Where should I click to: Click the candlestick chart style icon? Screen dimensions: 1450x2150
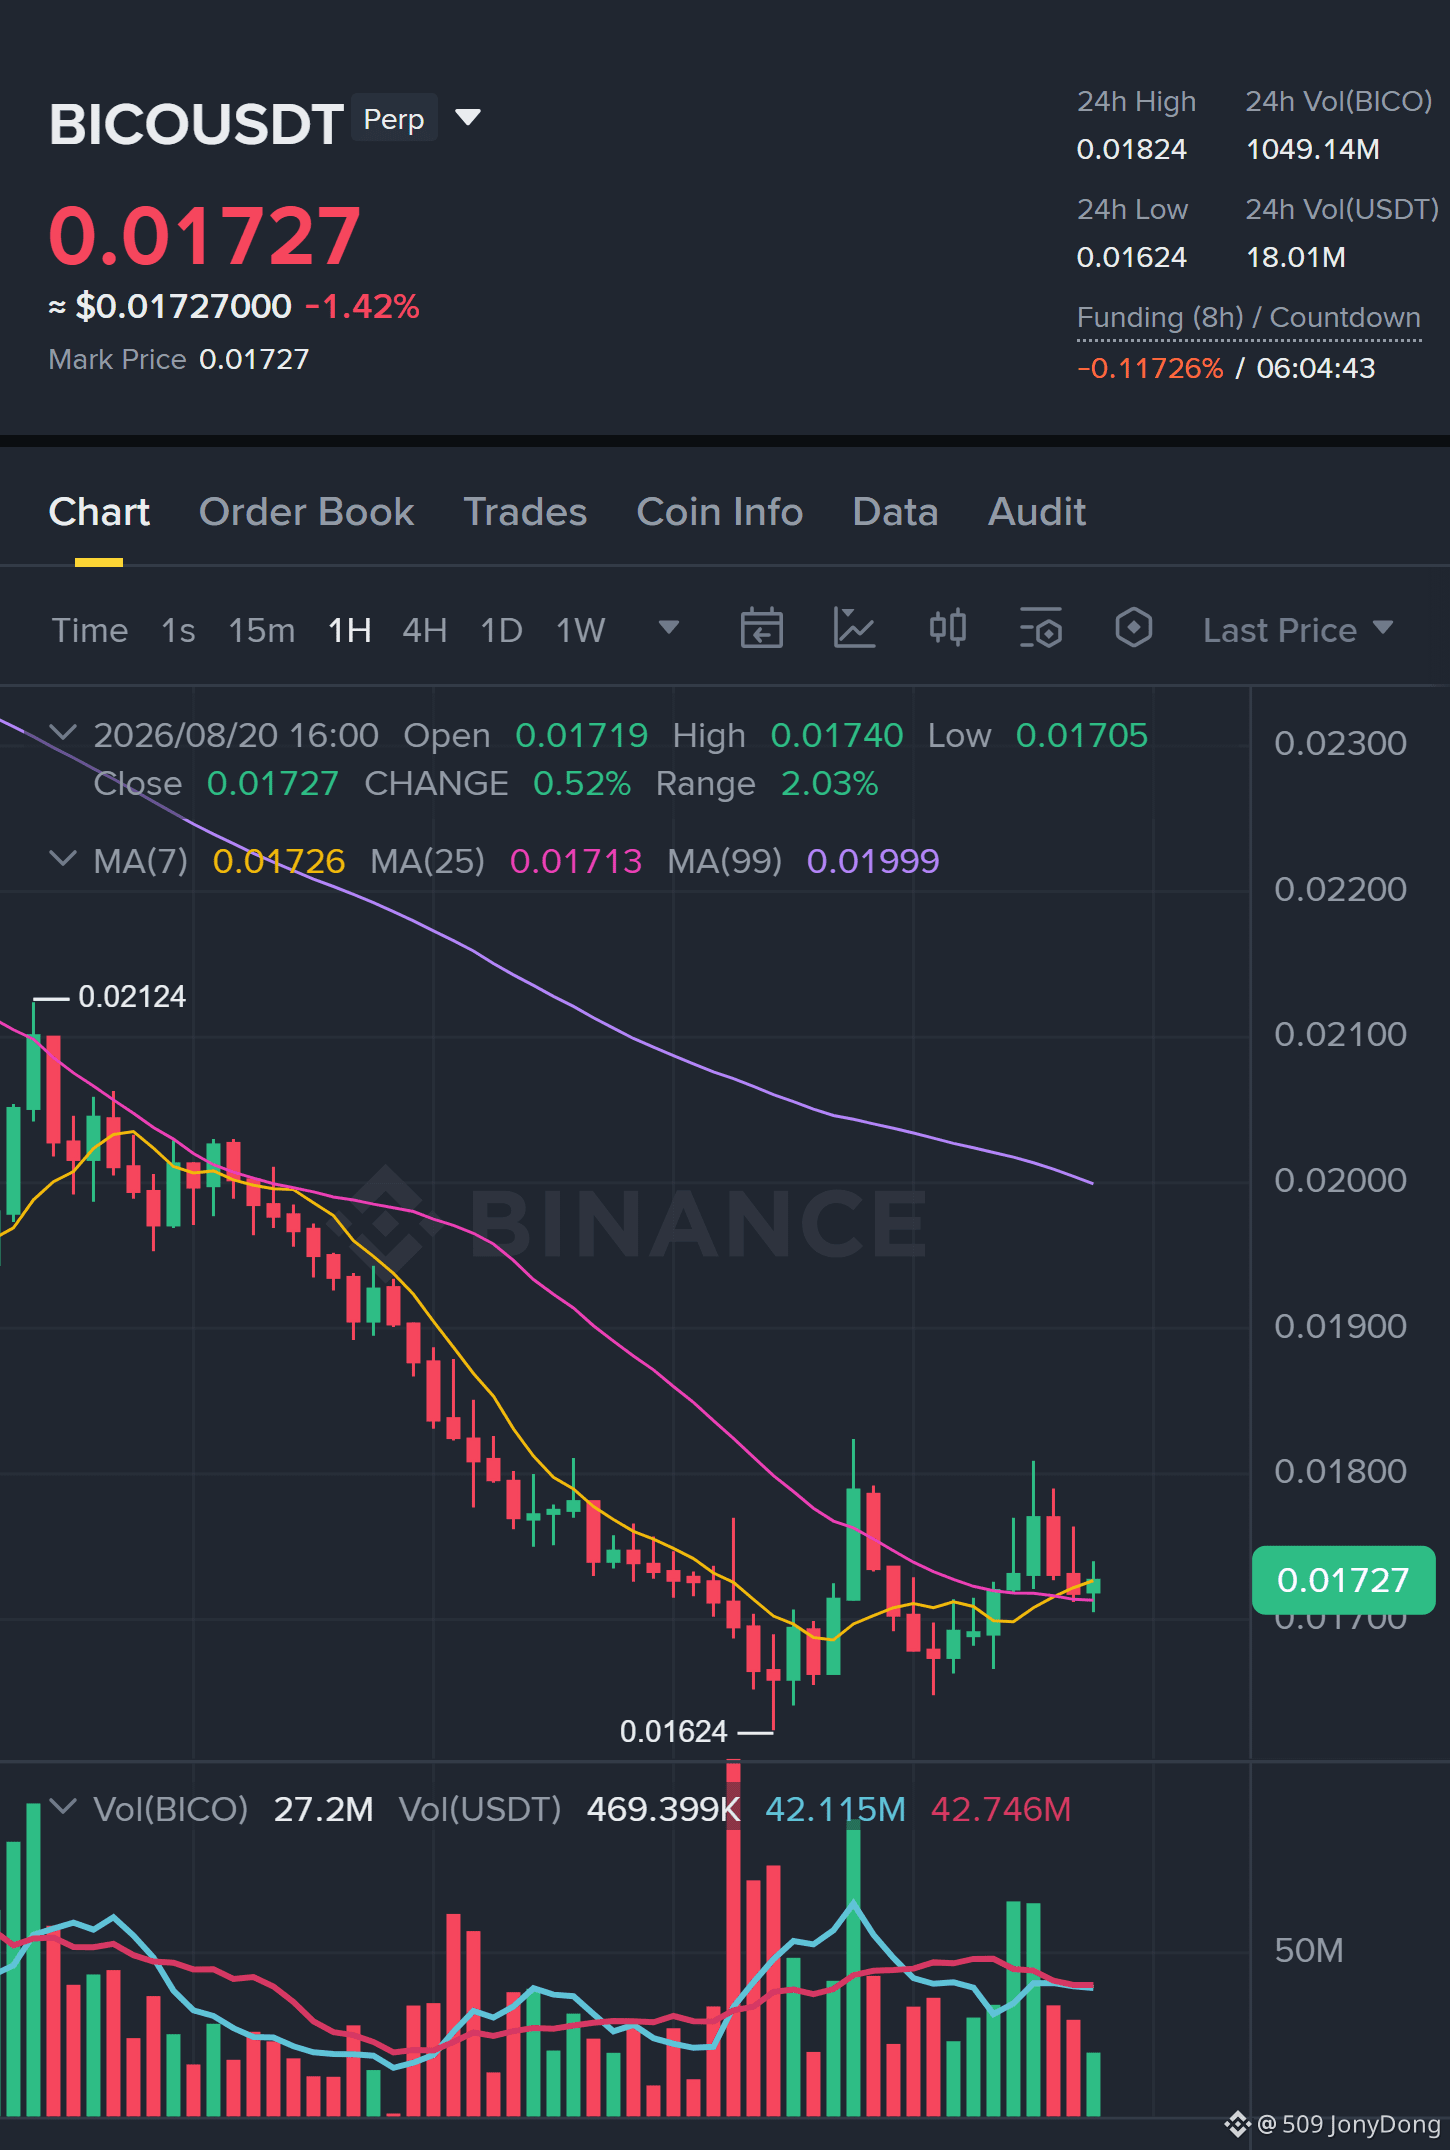coord(948,629)
